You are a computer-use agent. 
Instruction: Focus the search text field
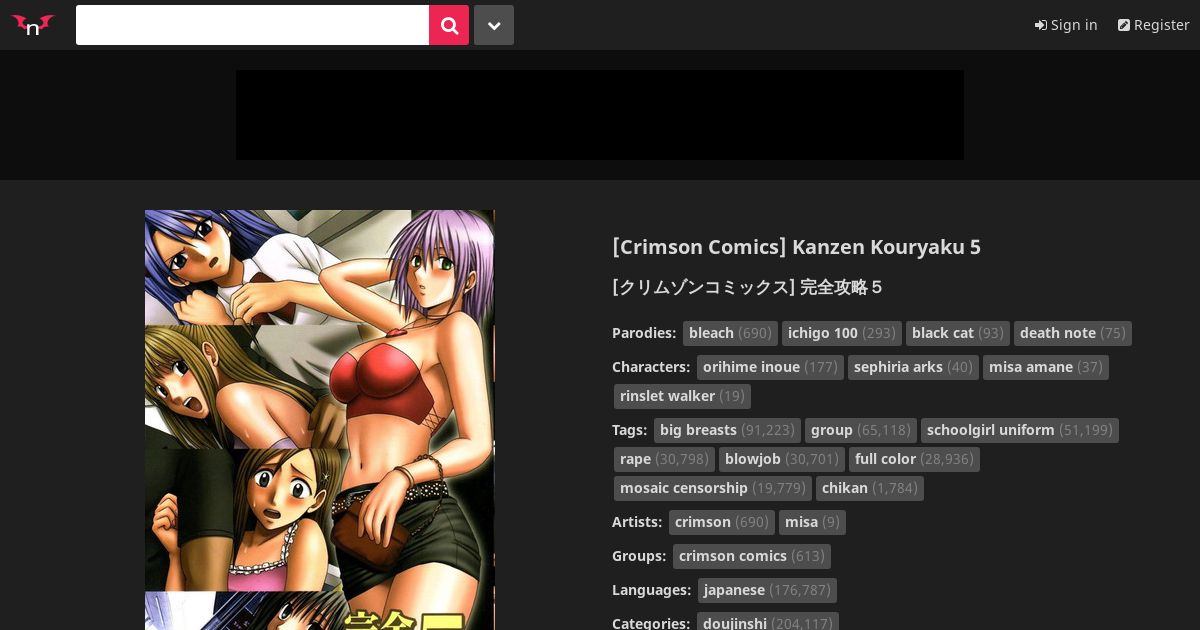pos(252,25)
